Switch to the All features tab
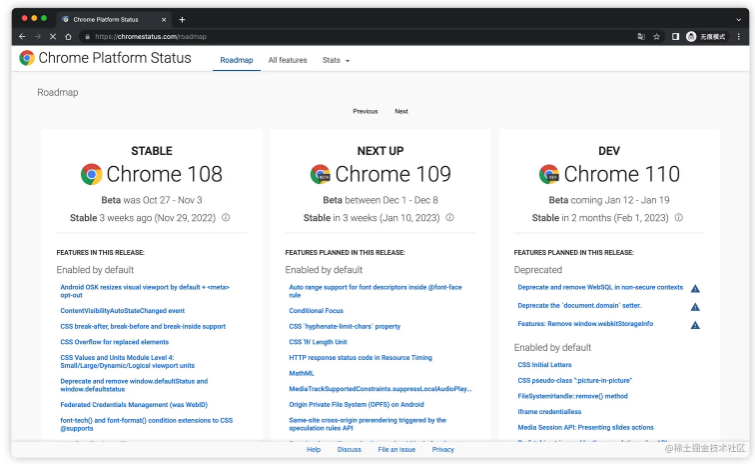The height and width of the screenshot is (464, 755). coord(287,60)
